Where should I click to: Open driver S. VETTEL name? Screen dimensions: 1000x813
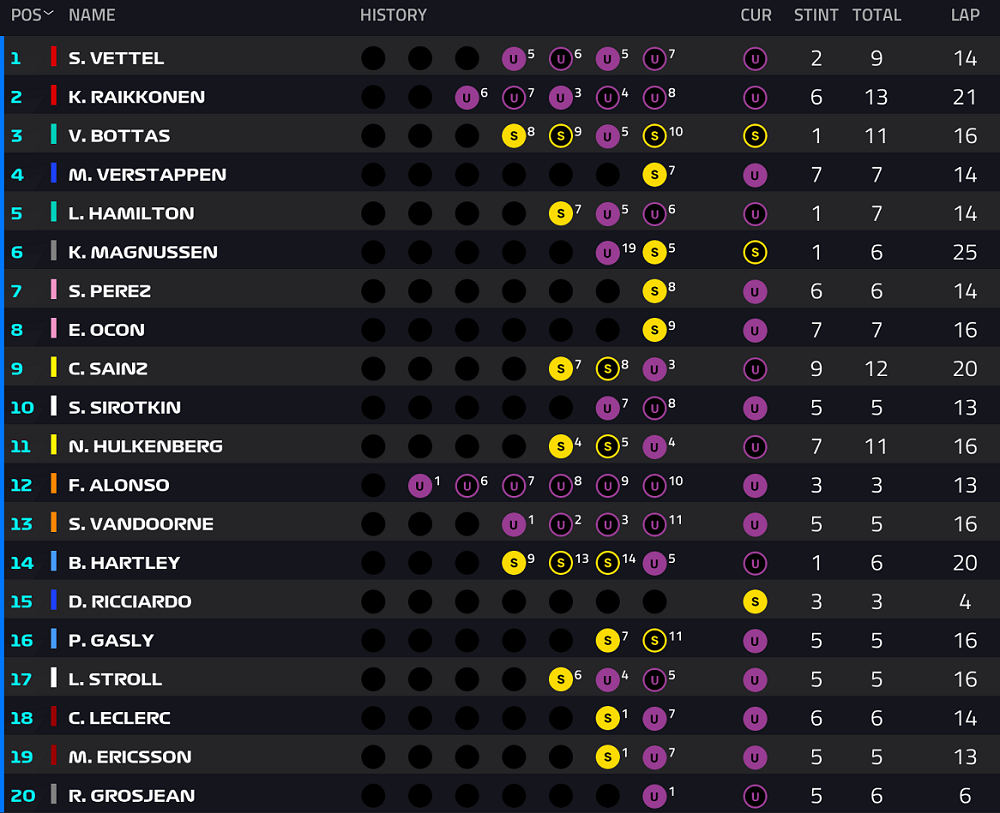click(116, 58)
